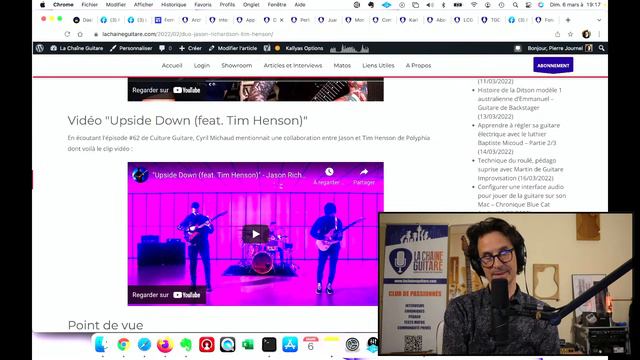Open Configurer une interface audio sidebar link
This screenshot has width=640, height=360.
pyautogui.click(x=522, y=196)
